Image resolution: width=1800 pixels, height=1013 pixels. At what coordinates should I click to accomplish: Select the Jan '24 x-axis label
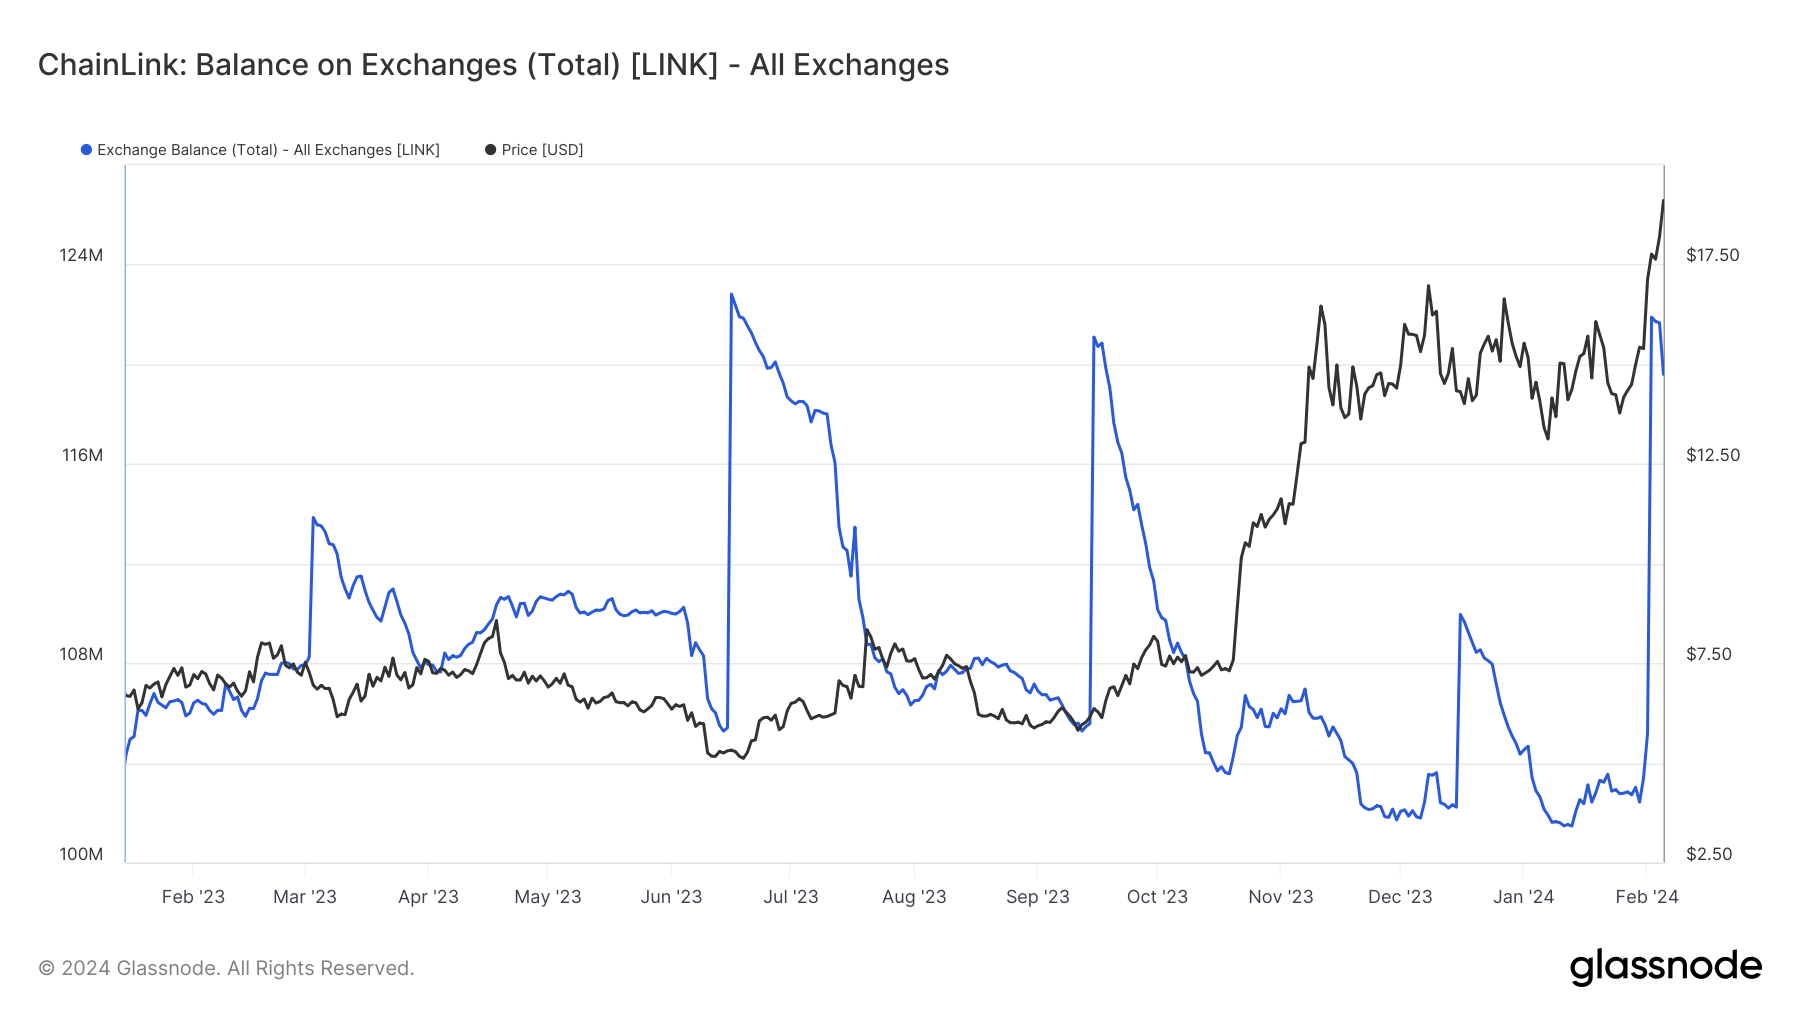coord(1523,897)
